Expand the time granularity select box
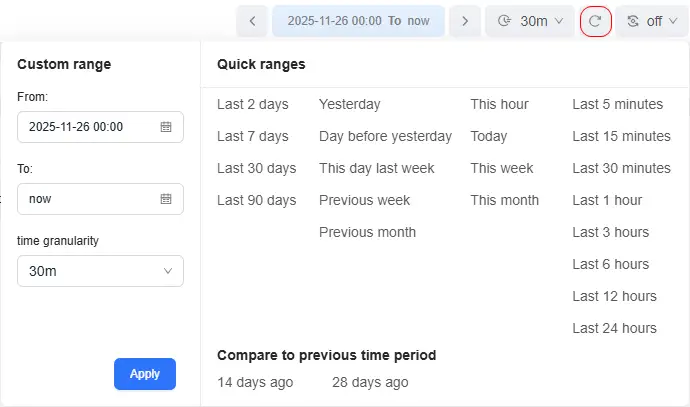The image size is (690, 407). tap(100, 271)
